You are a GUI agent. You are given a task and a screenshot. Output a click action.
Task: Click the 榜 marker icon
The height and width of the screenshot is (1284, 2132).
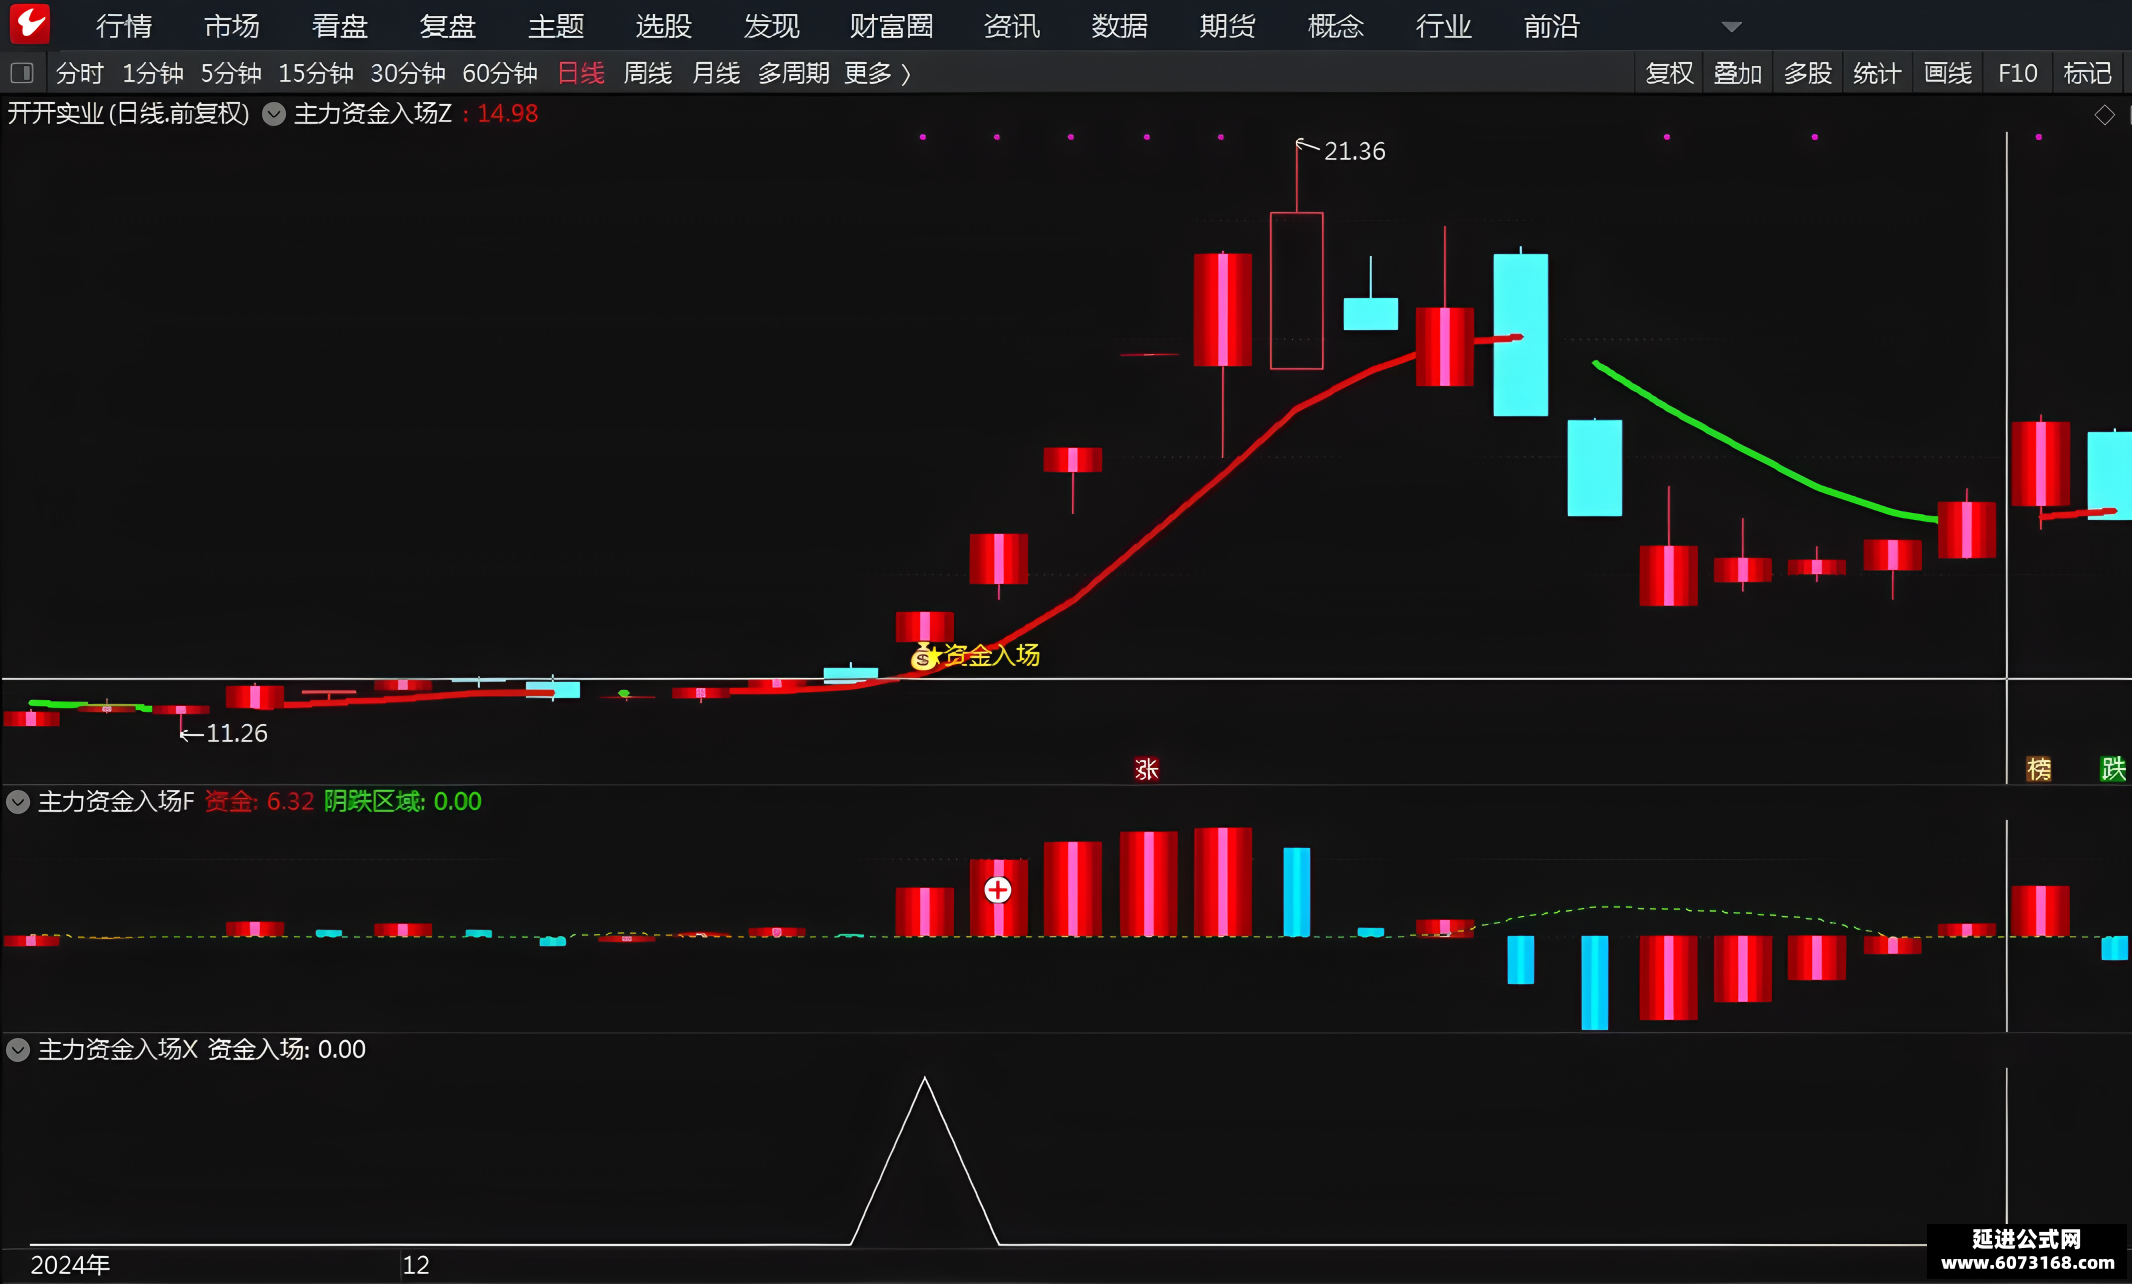coord(2038,769)
